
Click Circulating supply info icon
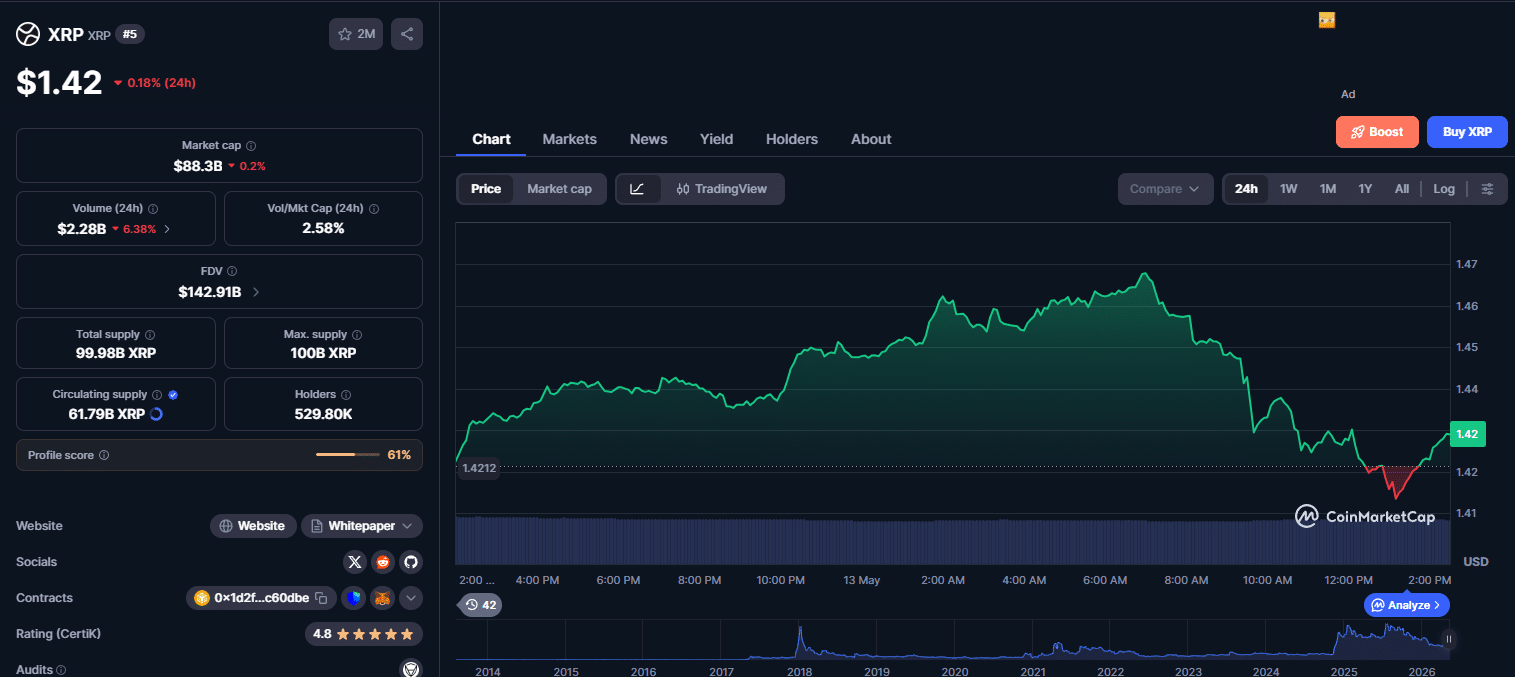point(157,395)
